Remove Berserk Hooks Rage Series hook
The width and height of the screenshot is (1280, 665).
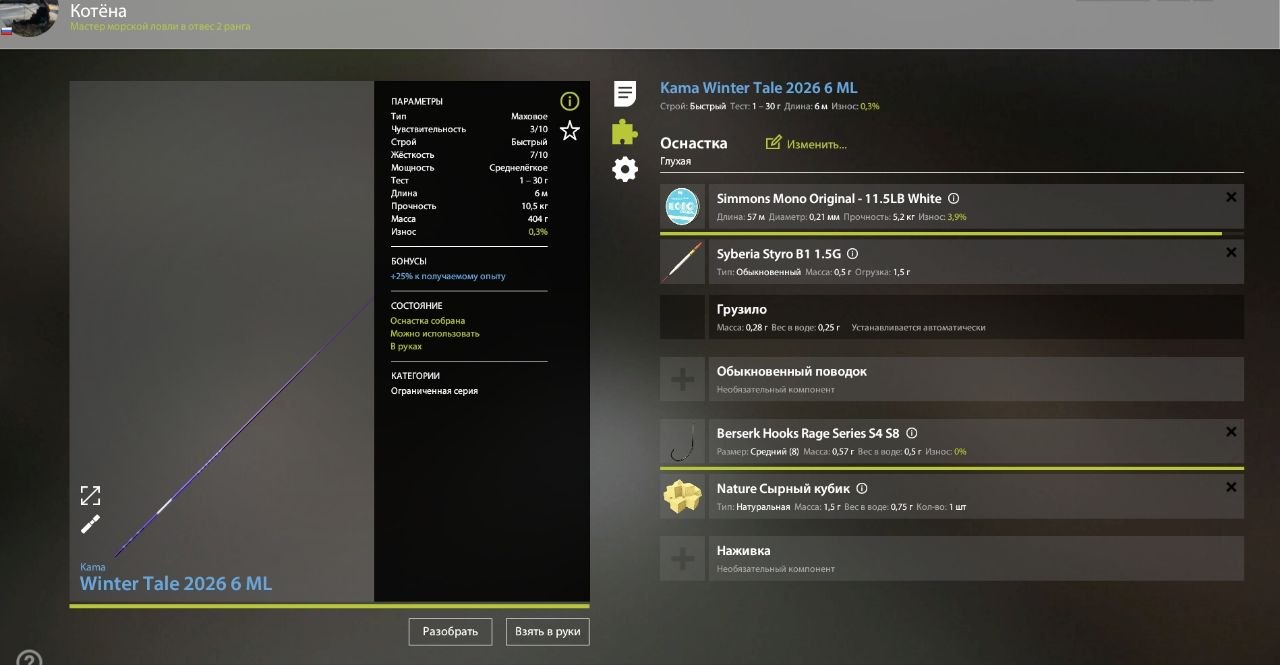coord(1231,432)
